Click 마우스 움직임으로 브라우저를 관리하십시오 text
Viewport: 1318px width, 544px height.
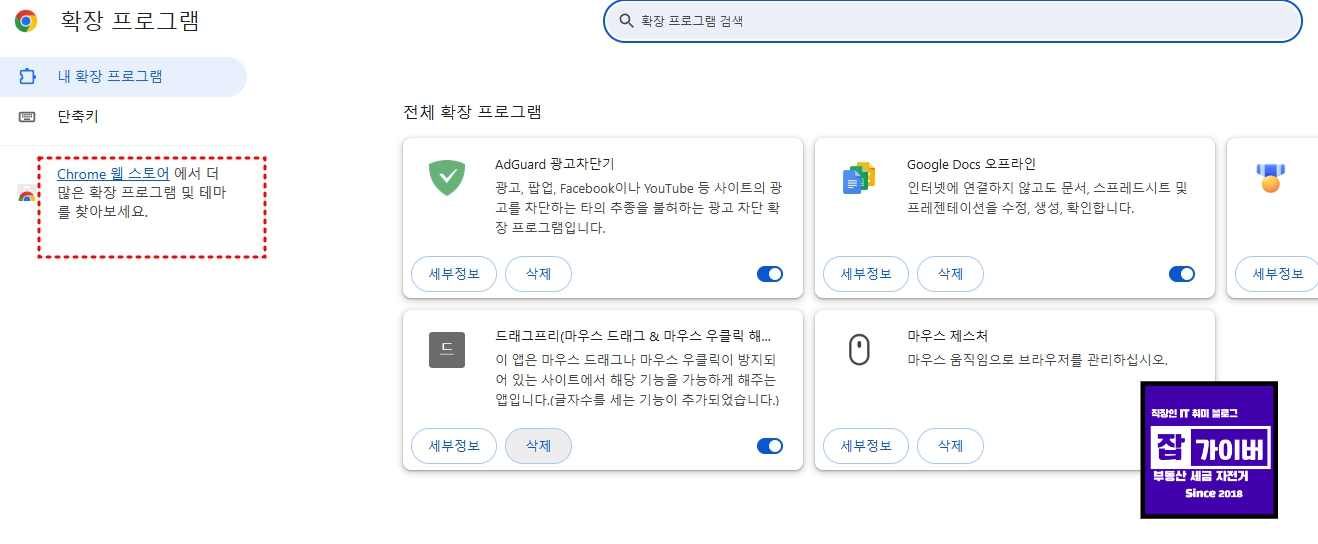click(x=1037, y=360)
